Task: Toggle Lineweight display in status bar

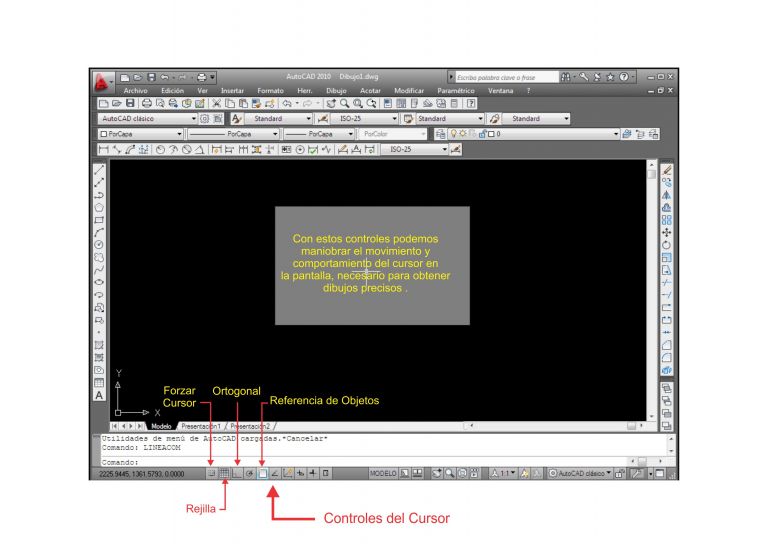Action: tap(313, 474)
